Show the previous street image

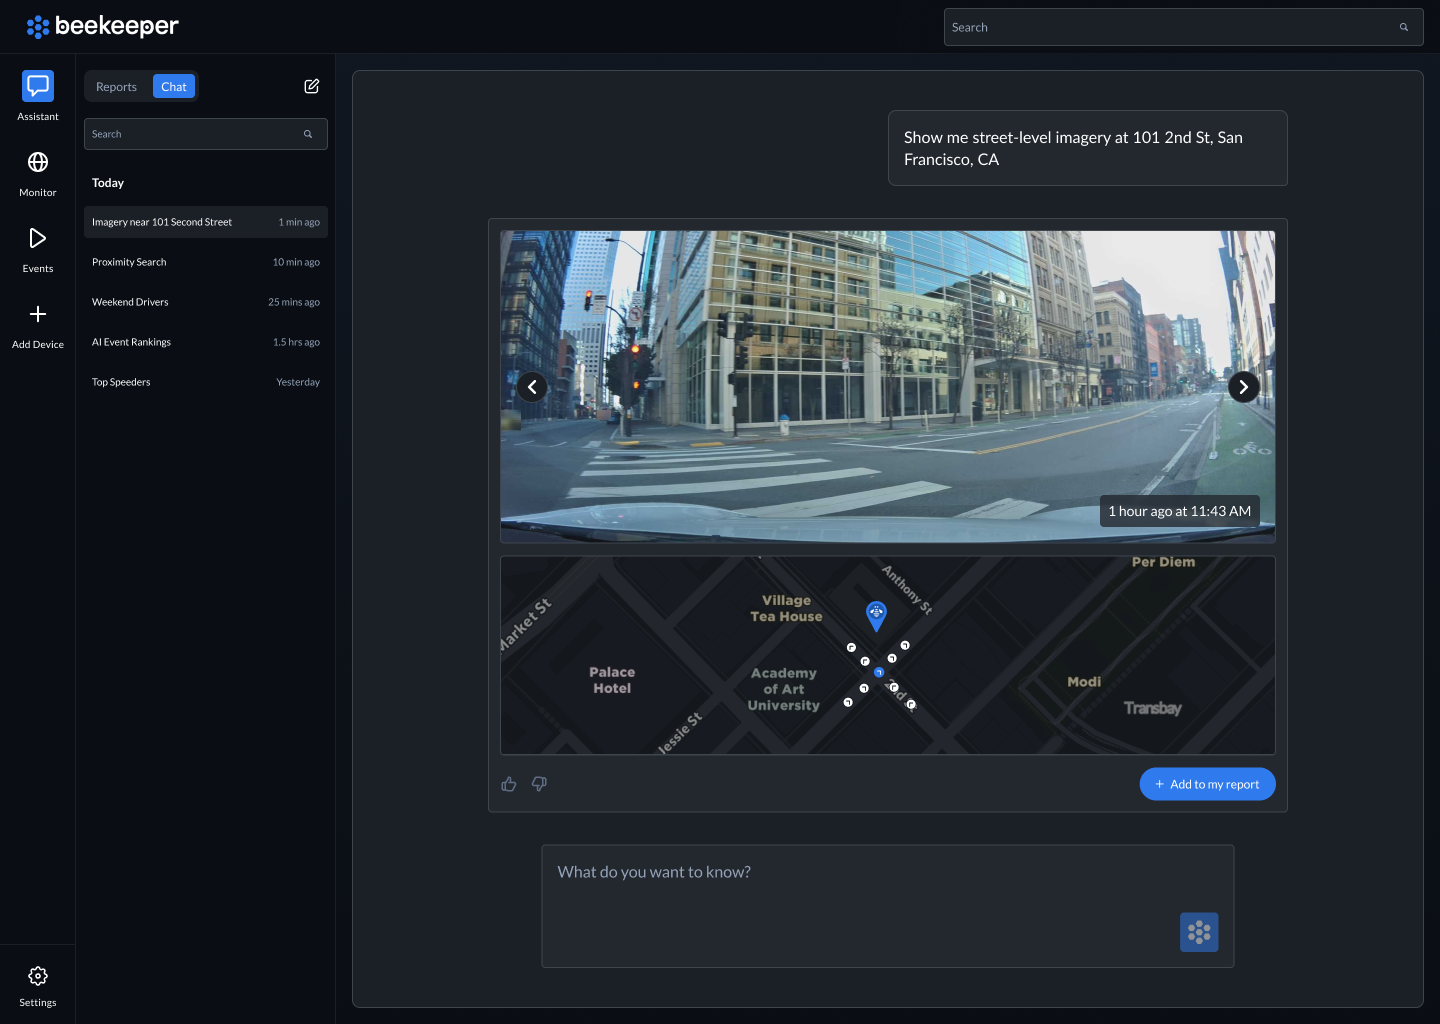pos(532,387)
